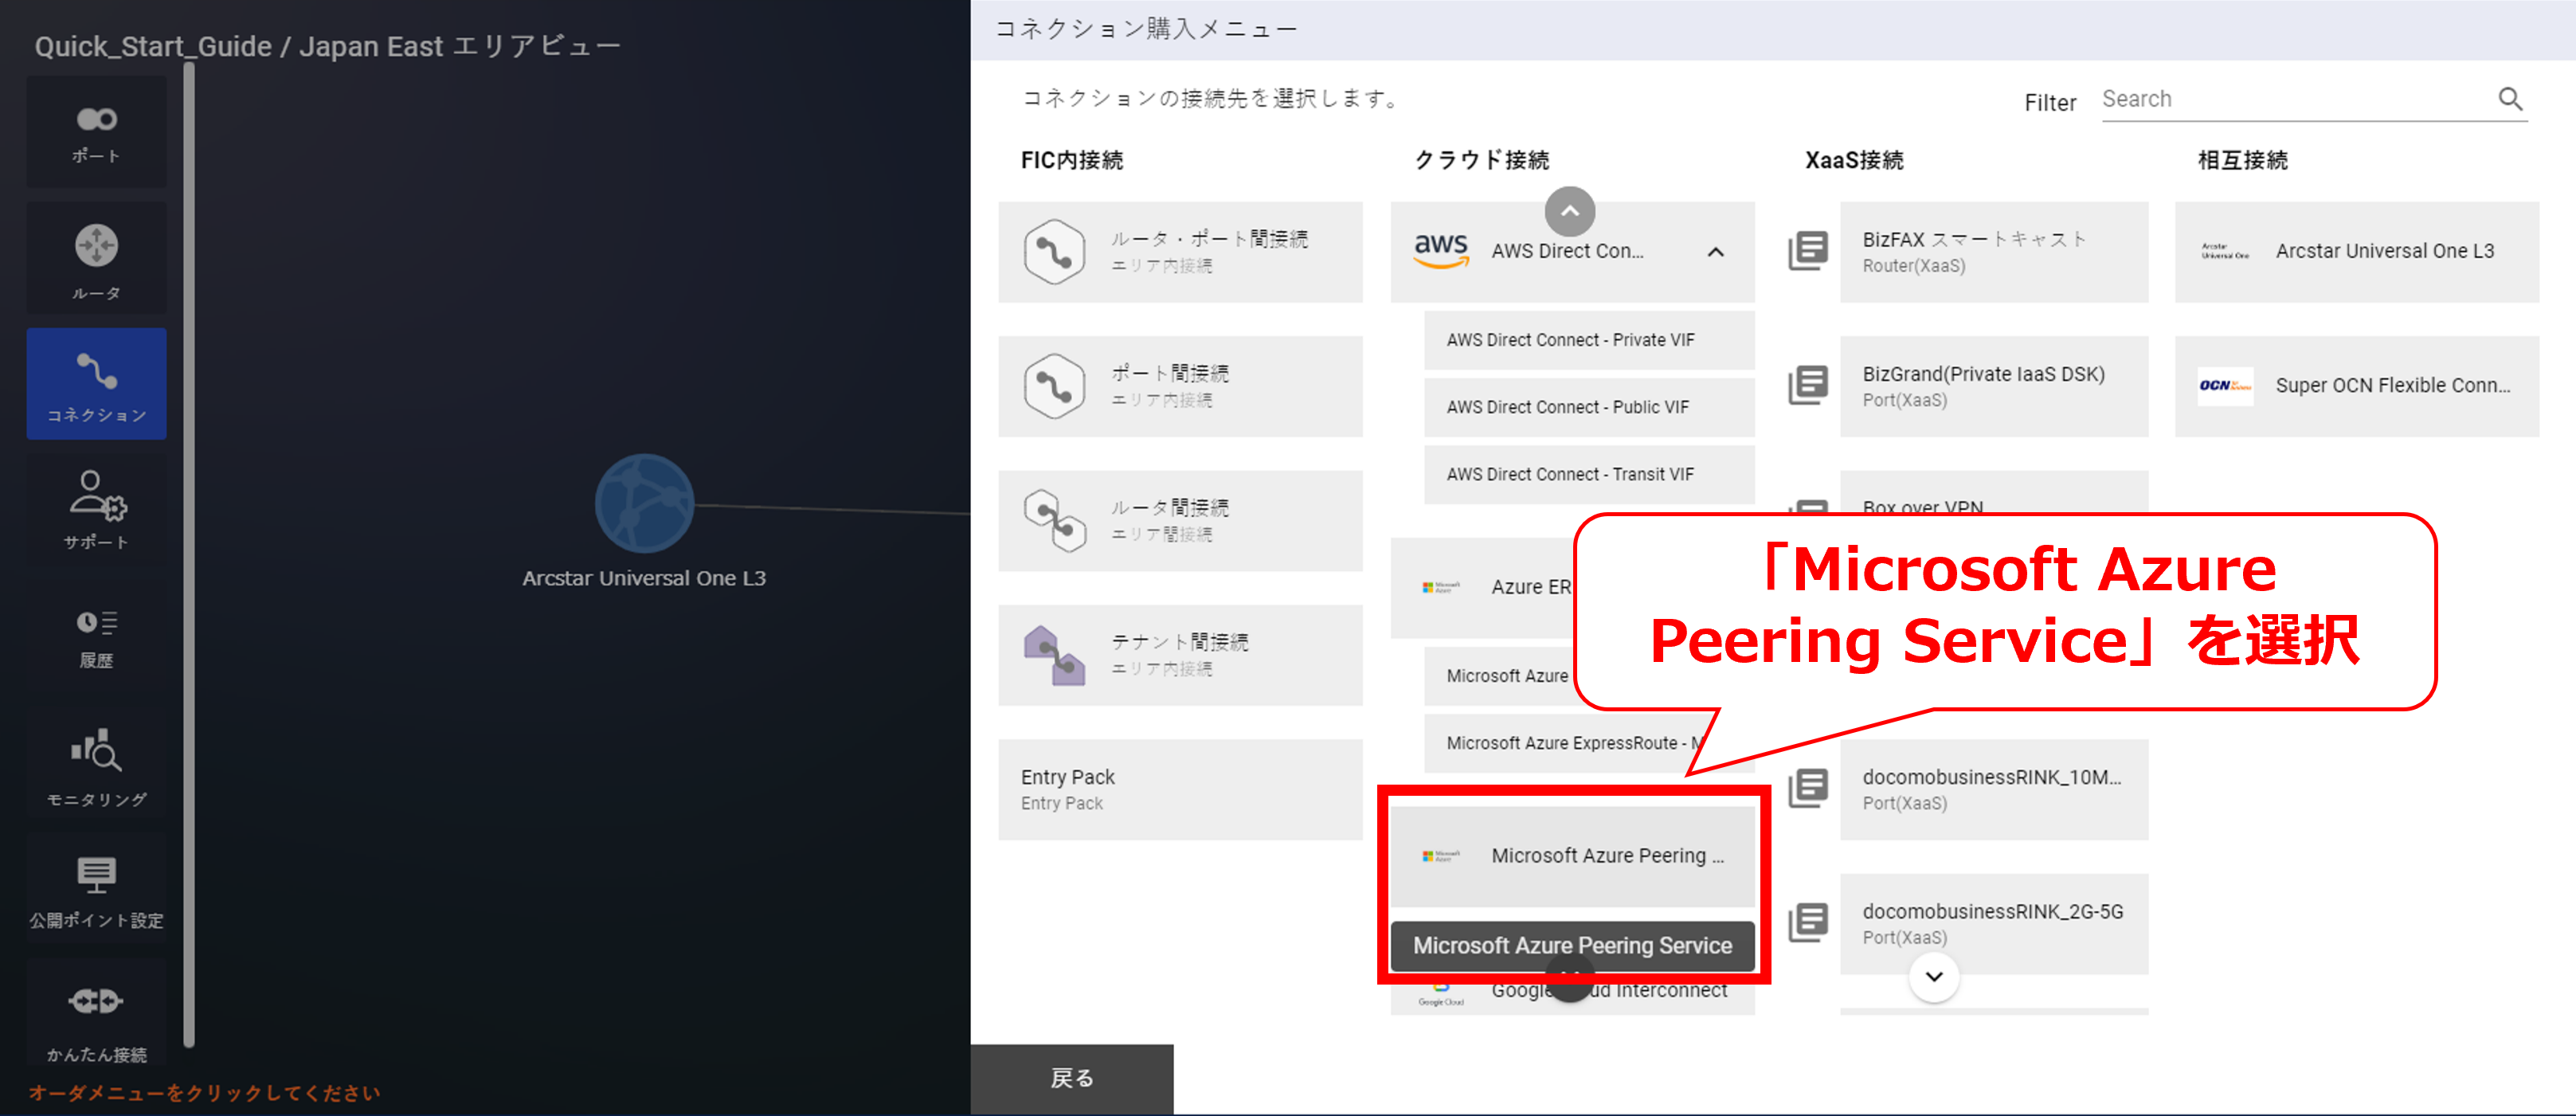Open the 履歴 history icon
This screenshot has width=2576, height=1116.
click(96, 637)
